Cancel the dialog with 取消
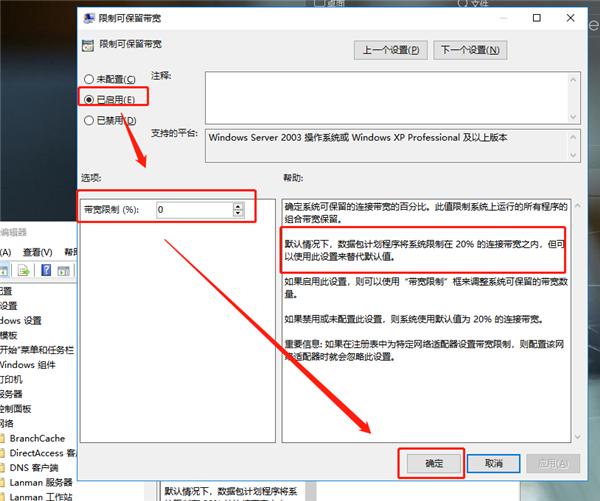 493,463
